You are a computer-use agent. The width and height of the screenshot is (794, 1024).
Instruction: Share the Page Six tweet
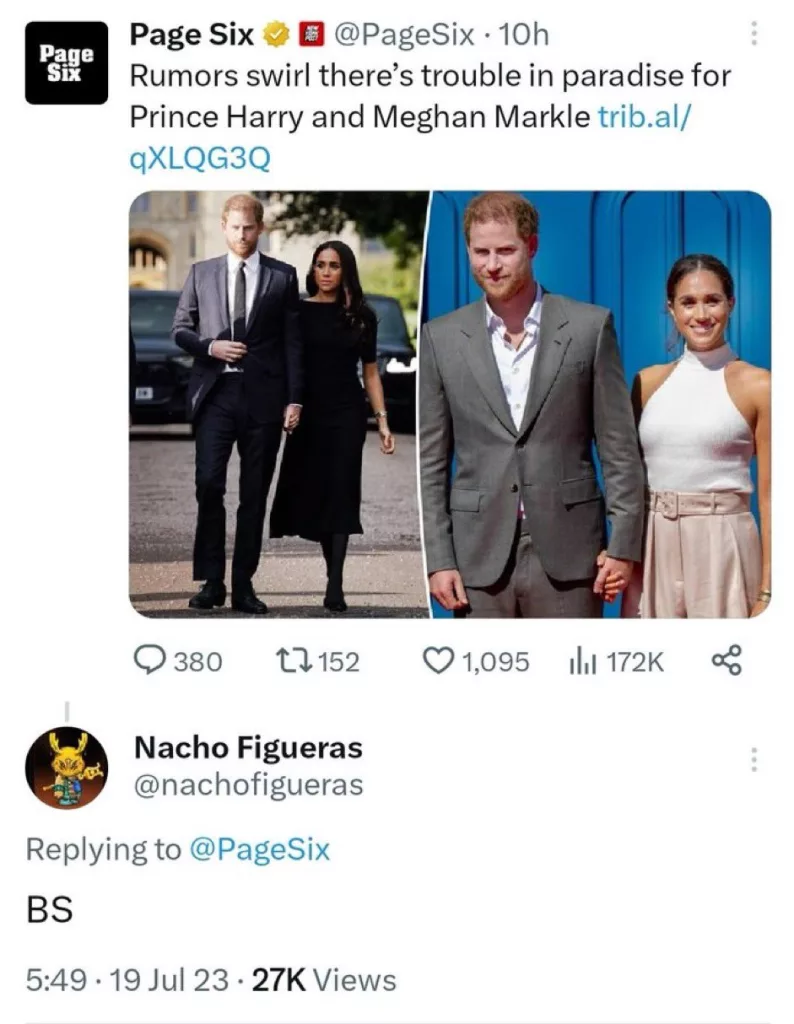pyautogui.click(x=726, y=661)
